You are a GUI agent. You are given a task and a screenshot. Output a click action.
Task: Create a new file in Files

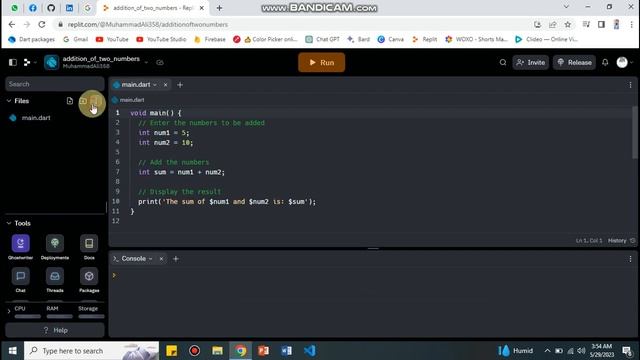click(70, 101)
